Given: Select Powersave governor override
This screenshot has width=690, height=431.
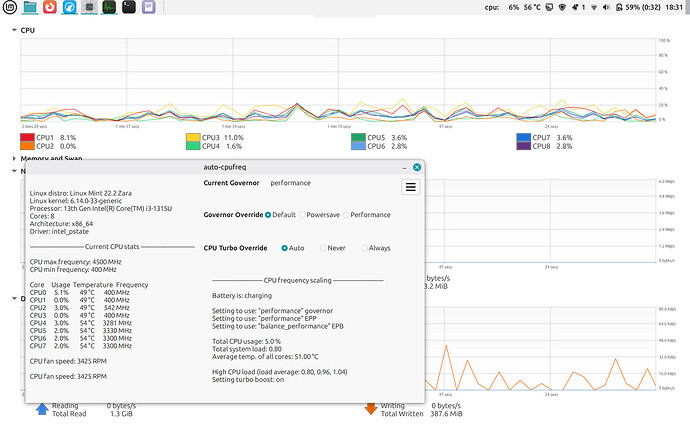Looking at the screenshot, I should point(319,215).
